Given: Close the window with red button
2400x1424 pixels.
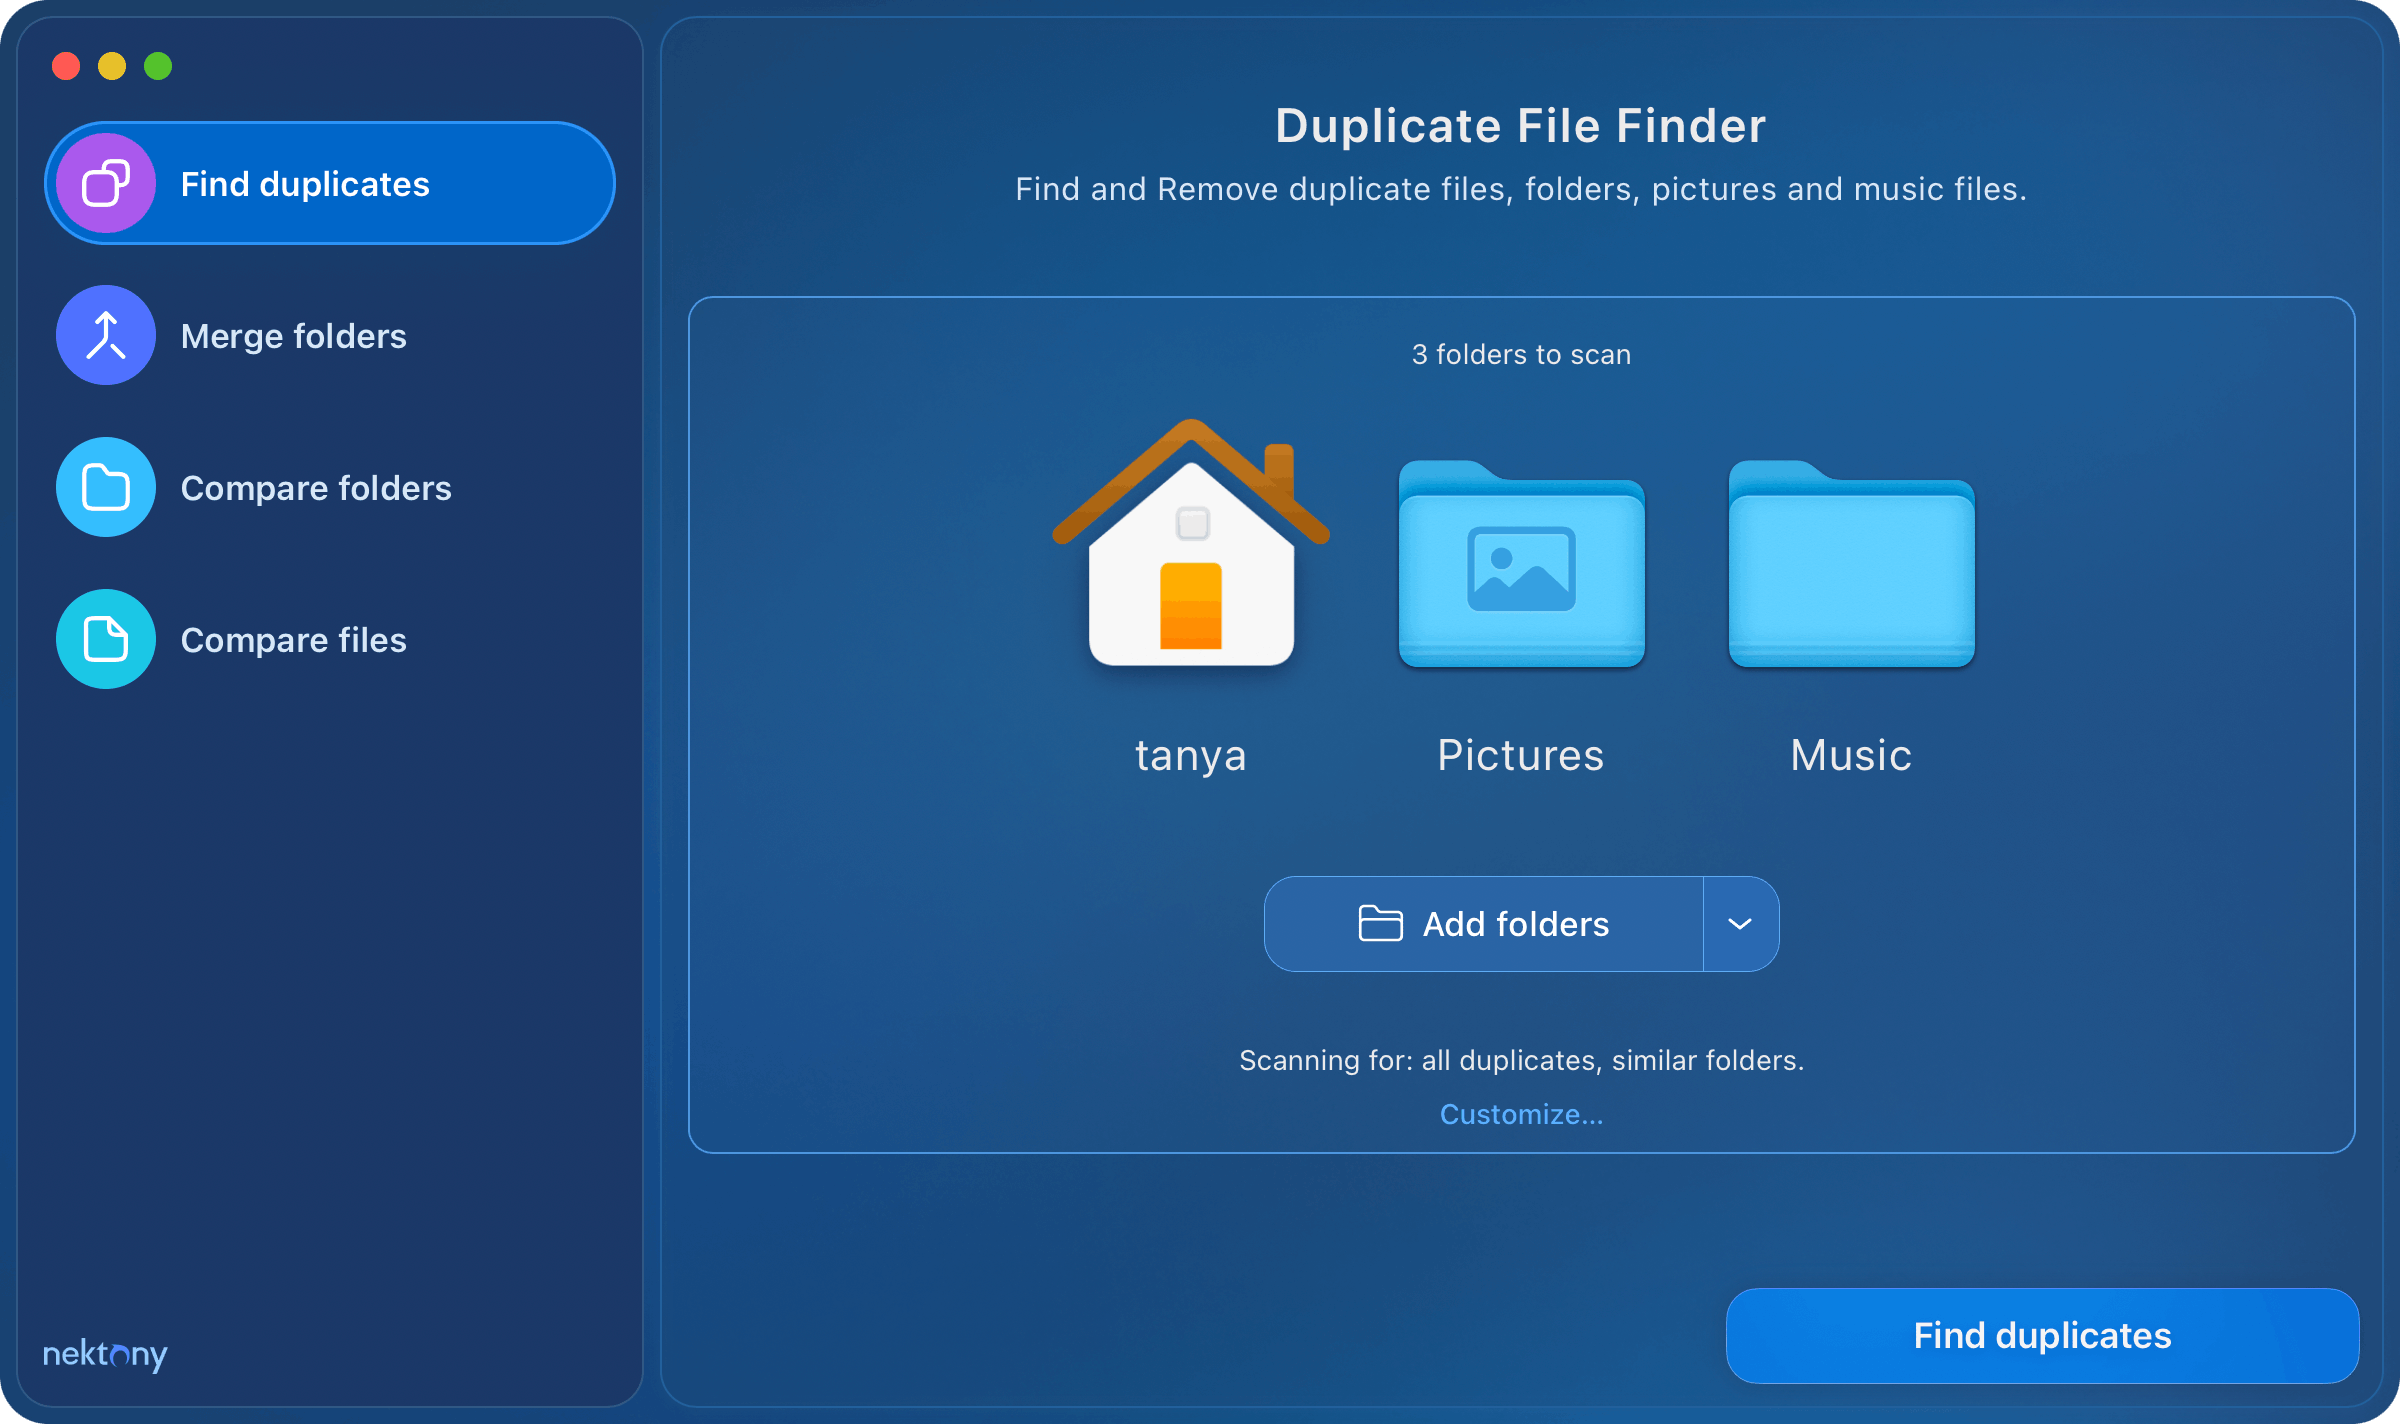Looking at the screenshot, I should pyautogui.click(x=66, y=66).
